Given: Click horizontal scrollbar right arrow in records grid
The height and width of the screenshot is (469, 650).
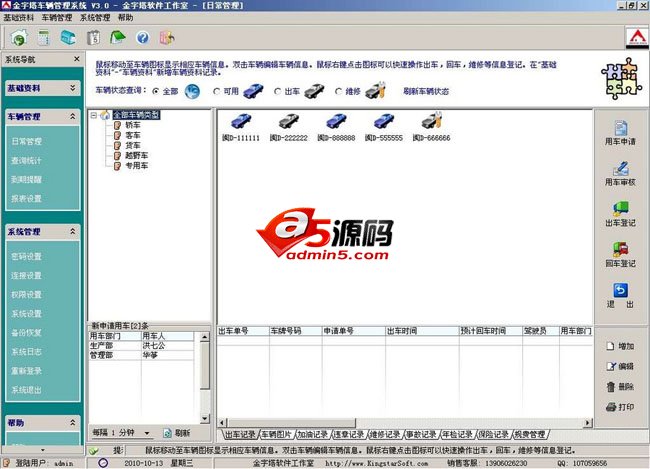Looking at the screenshot, I should coord(587,423).
